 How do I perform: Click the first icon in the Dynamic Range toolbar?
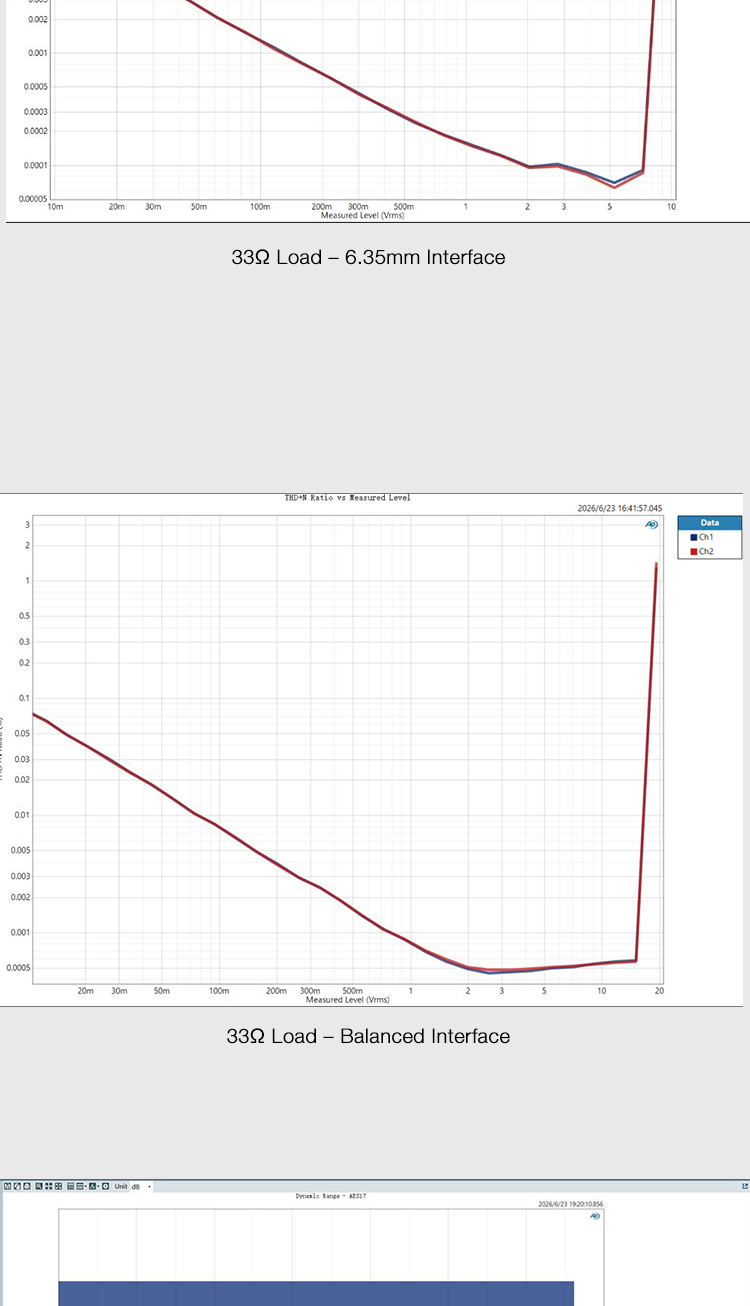point(8,1186)
